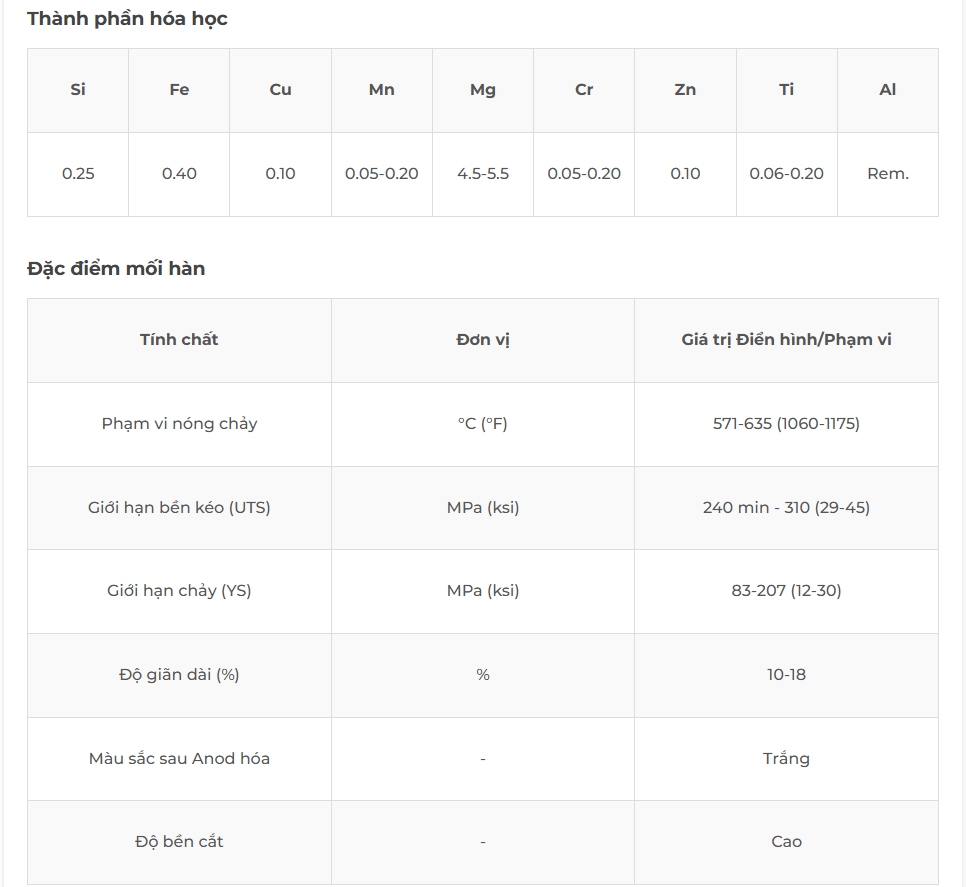Select the Mg header in composition table

point(483,90)
